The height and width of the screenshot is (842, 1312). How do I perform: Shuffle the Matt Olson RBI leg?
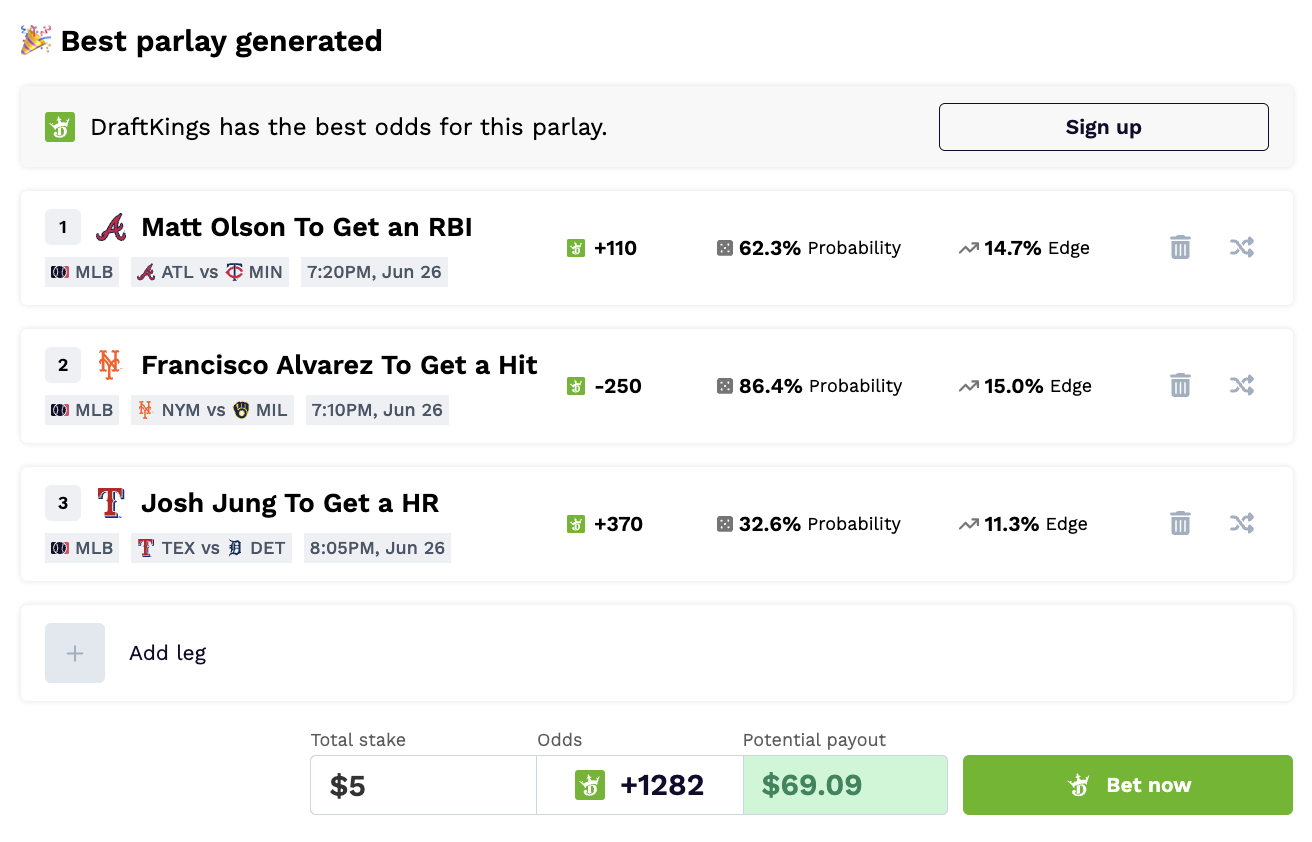(1242, 247)
